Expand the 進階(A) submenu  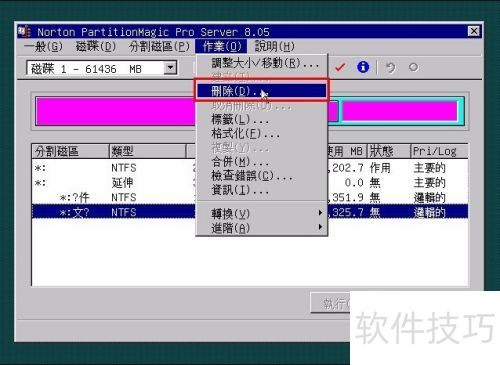click(x=261, y=228)
